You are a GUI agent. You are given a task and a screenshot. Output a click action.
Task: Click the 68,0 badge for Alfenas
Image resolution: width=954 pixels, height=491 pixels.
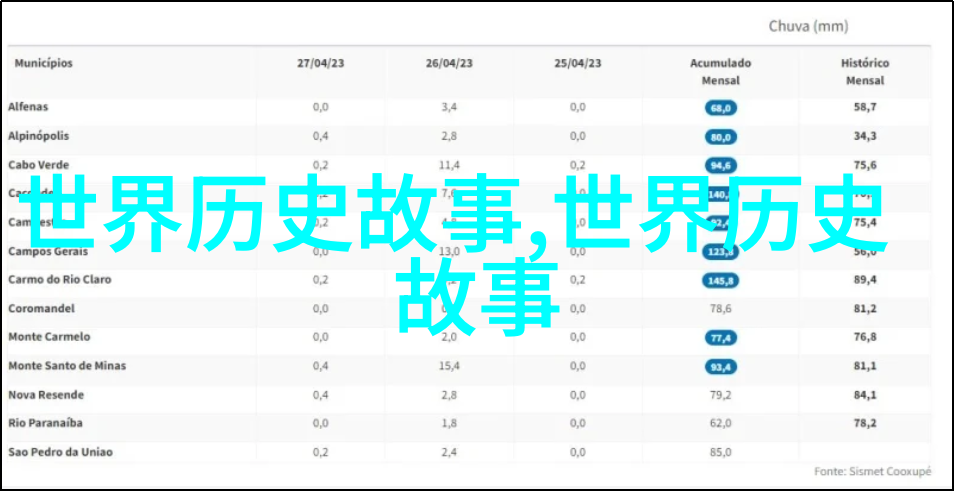pos(720,108)
